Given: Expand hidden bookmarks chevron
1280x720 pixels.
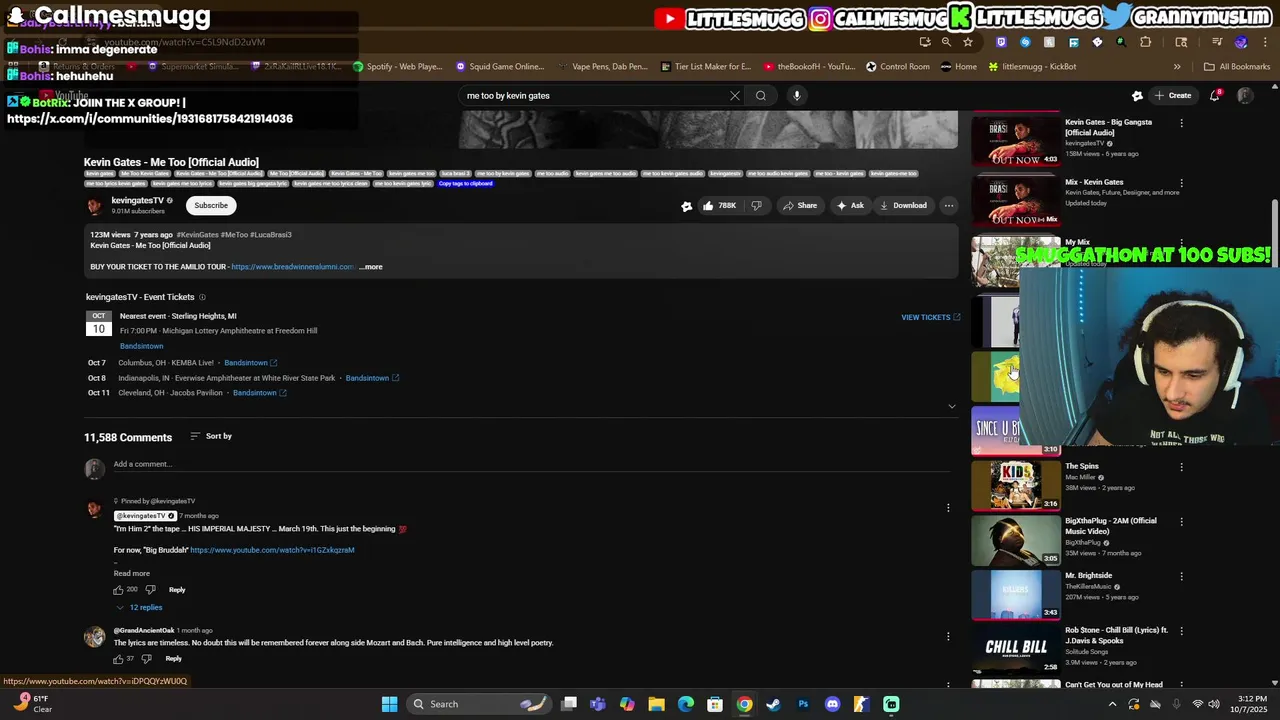Looking at the screenshot, I should pyautogui.click(x=1177, y=67).
